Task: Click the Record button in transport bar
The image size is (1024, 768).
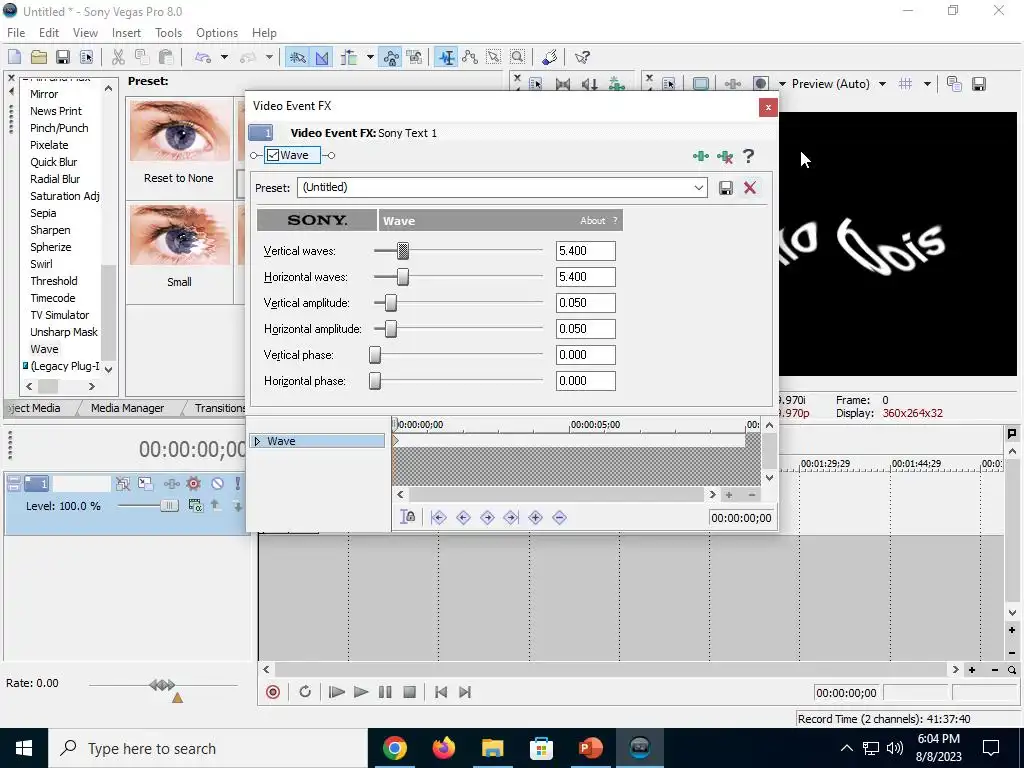Action: (x=273, y=692)
